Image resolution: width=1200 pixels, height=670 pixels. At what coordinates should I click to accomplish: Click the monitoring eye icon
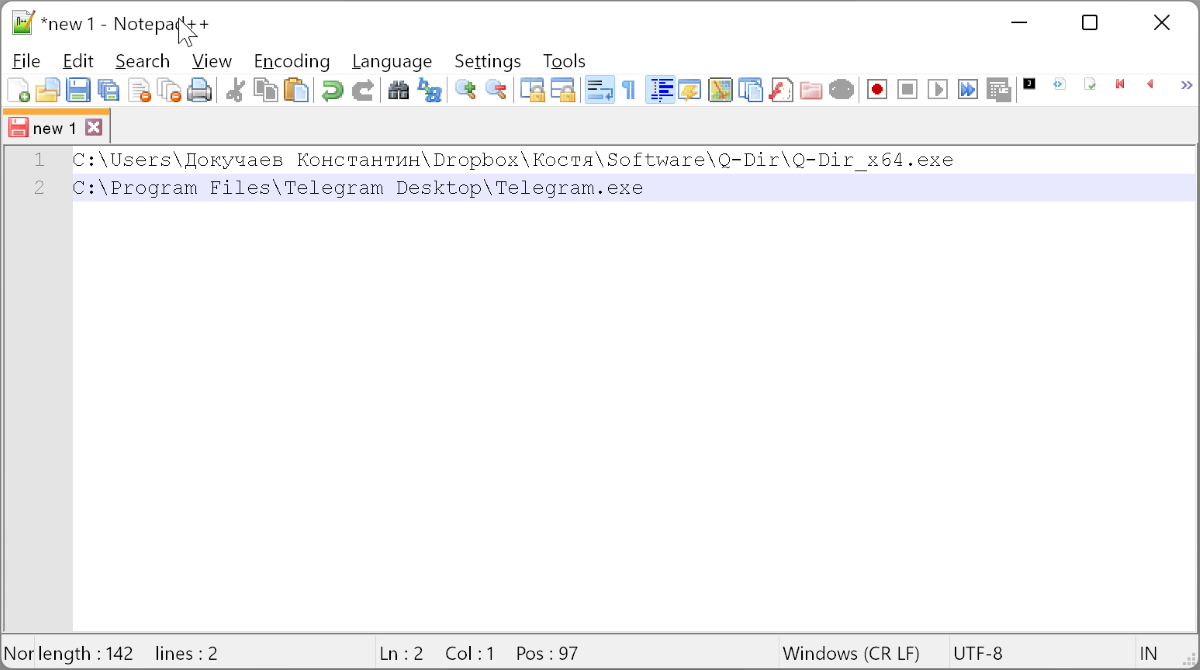(842, 90)
